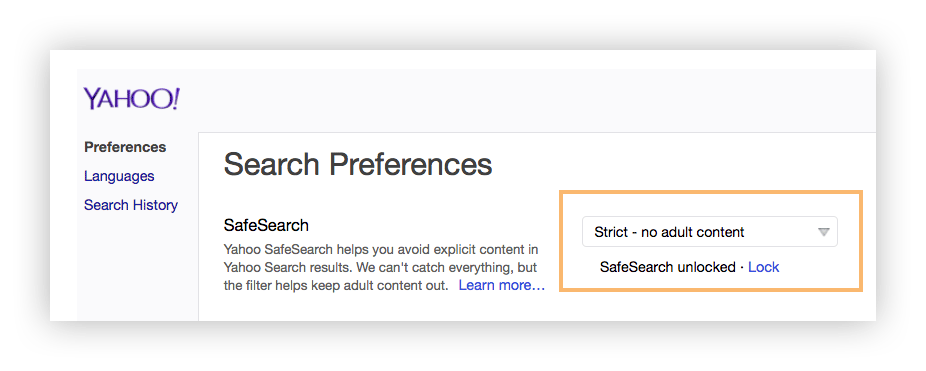Click the Search Preferences heading
Viewport: 926px width, 371px height.
[358, 164]
